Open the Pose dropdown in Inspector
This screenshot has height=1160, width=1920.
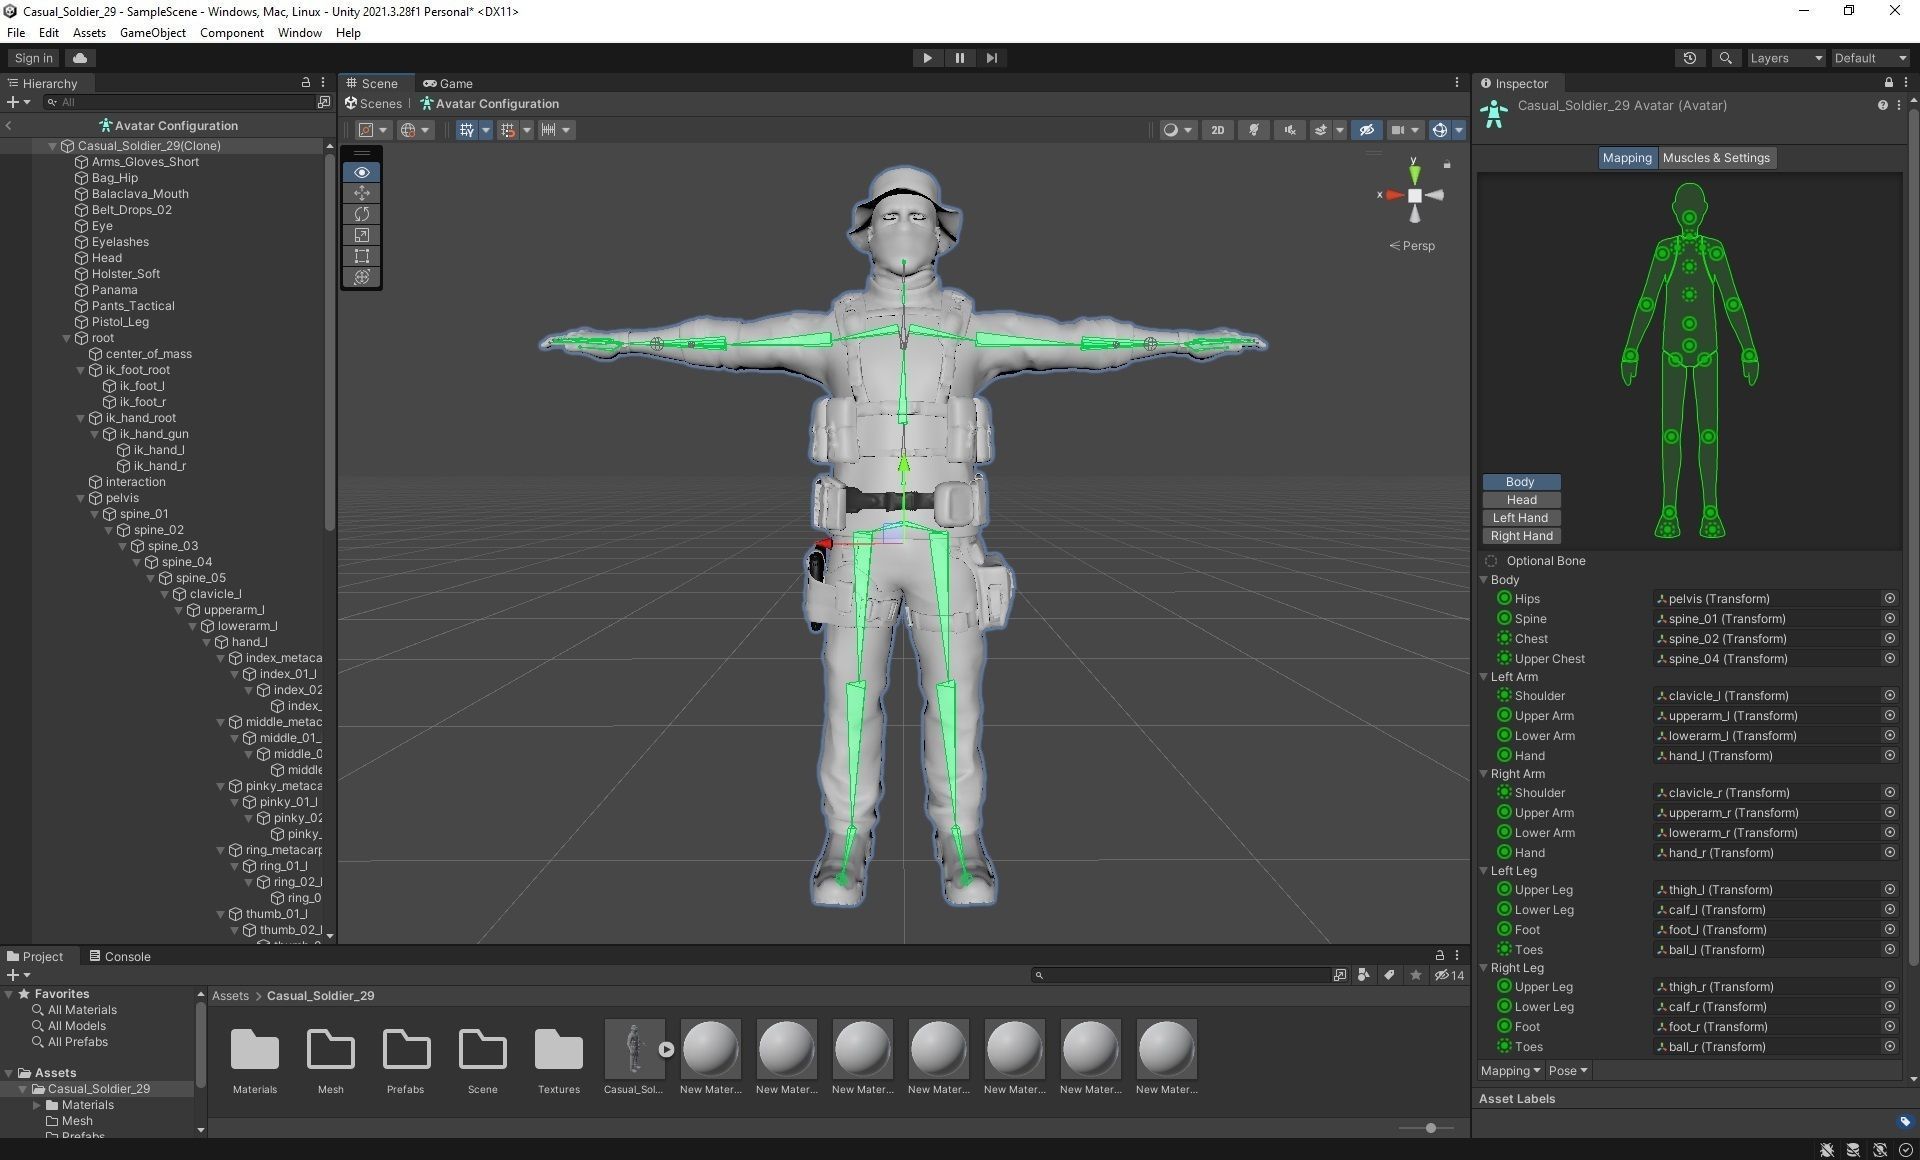pyautogui.click(x=1568, y=1071)
